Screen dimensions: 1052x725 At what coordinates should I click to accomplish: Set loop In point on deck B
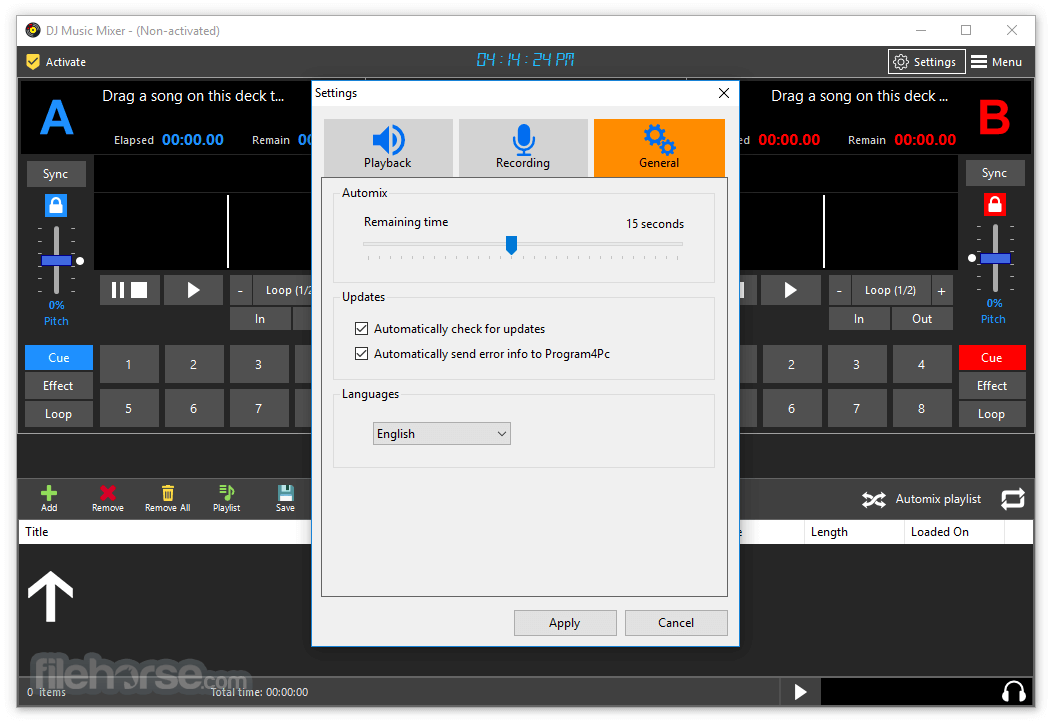click(x=859, y=319)
